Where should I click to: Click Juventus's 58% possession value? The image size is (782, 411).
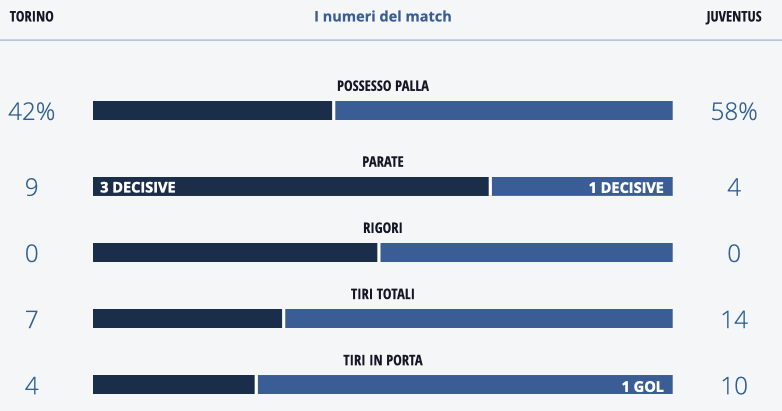(x=734, y=111)
